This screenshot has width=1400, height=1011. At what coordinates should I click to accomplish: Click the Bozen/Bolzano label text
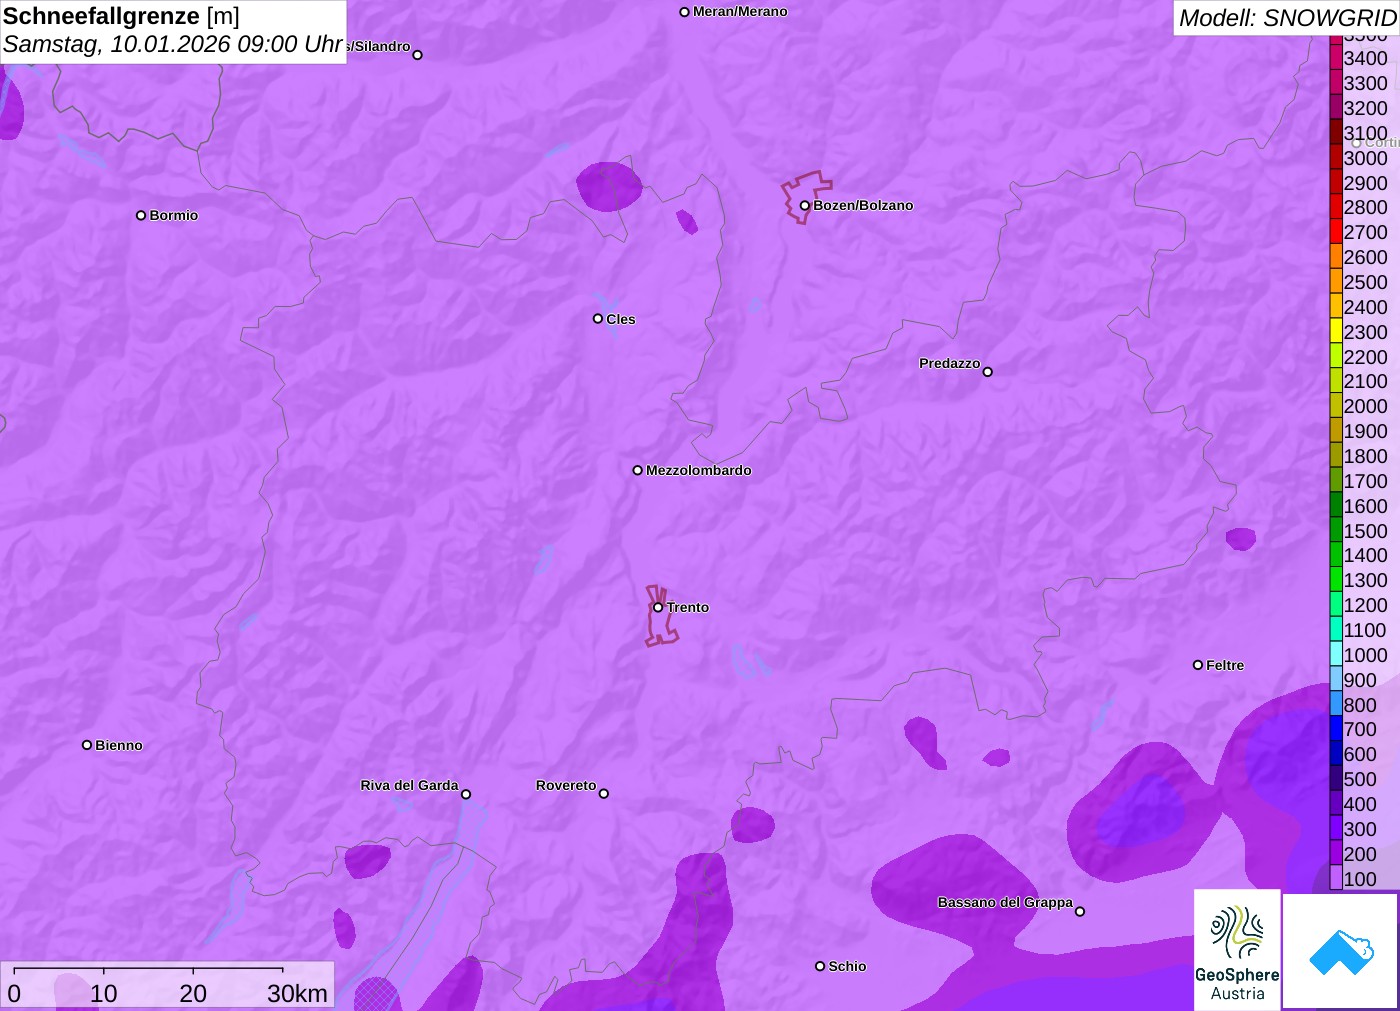(x=863, y=205)
